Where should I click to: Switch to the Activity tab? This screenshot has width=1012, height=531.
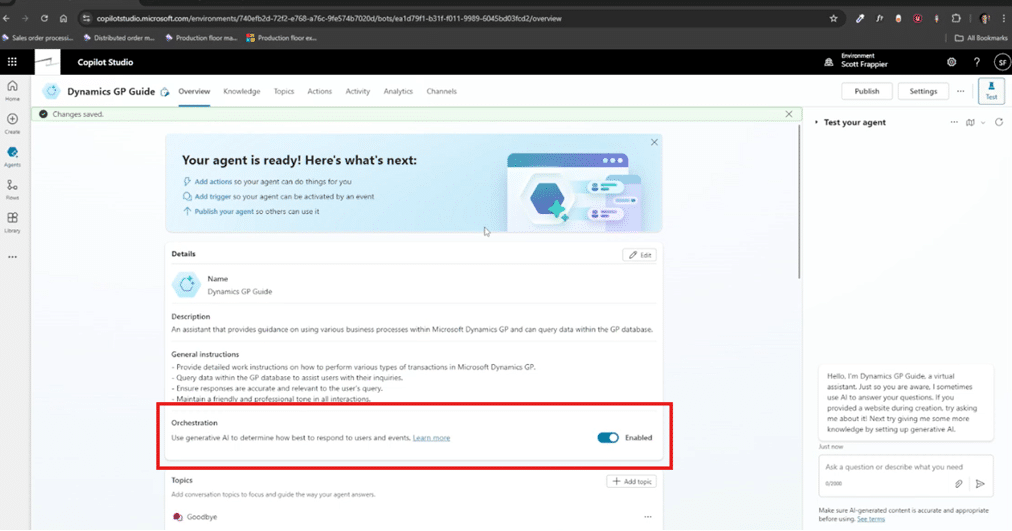(x=358, y=92)
